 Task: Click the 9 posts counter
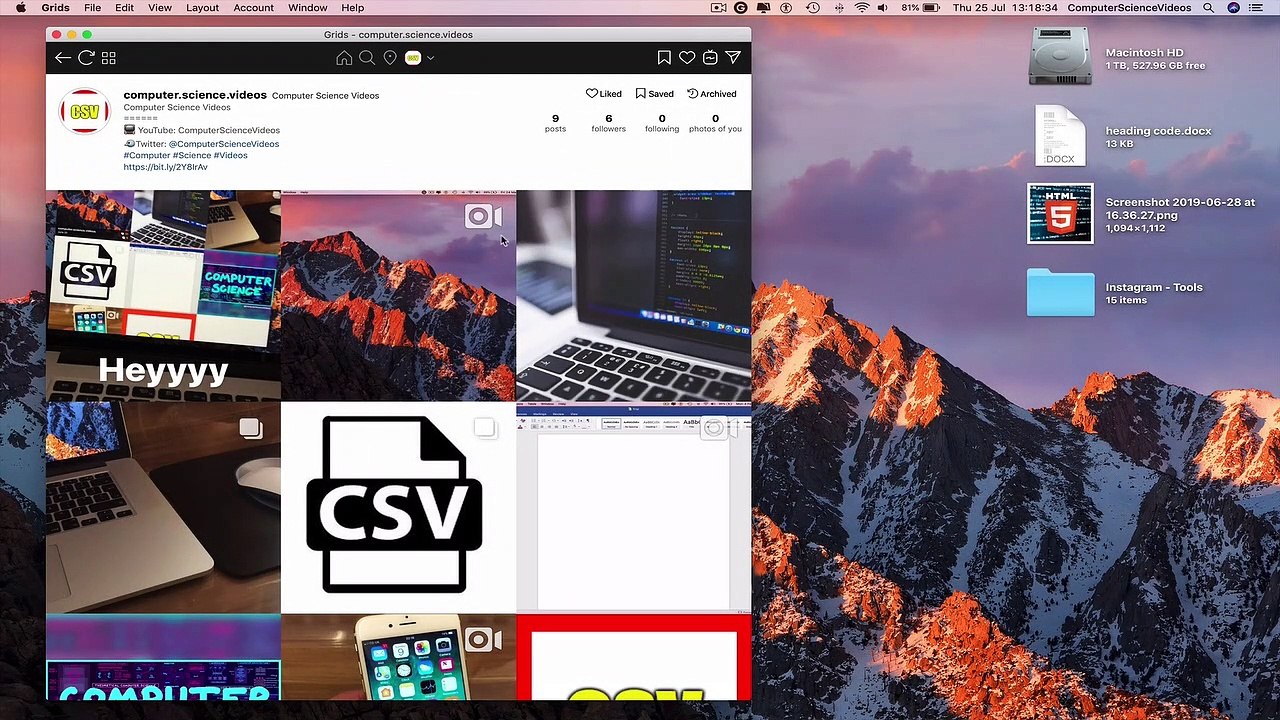pyautogui.click(x=555, y=123)
